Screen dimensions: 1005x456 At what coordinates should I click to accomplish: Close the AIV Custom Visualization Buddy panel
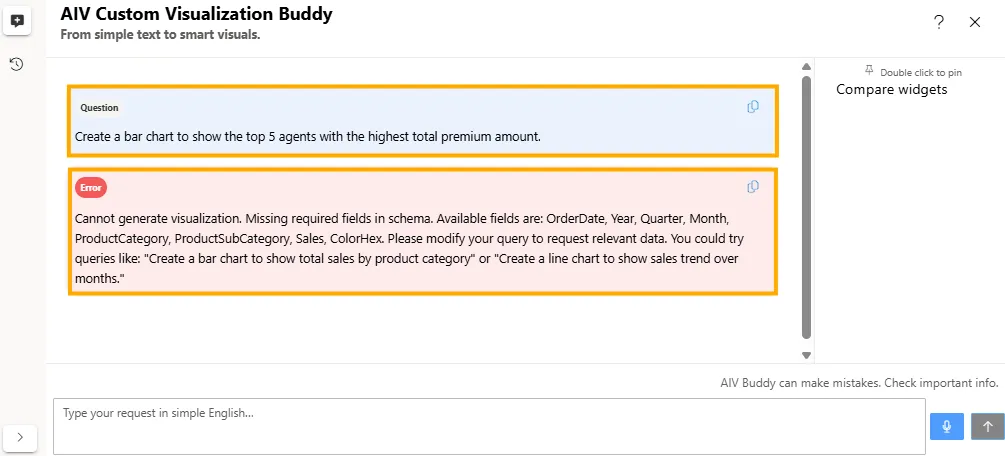975,22
